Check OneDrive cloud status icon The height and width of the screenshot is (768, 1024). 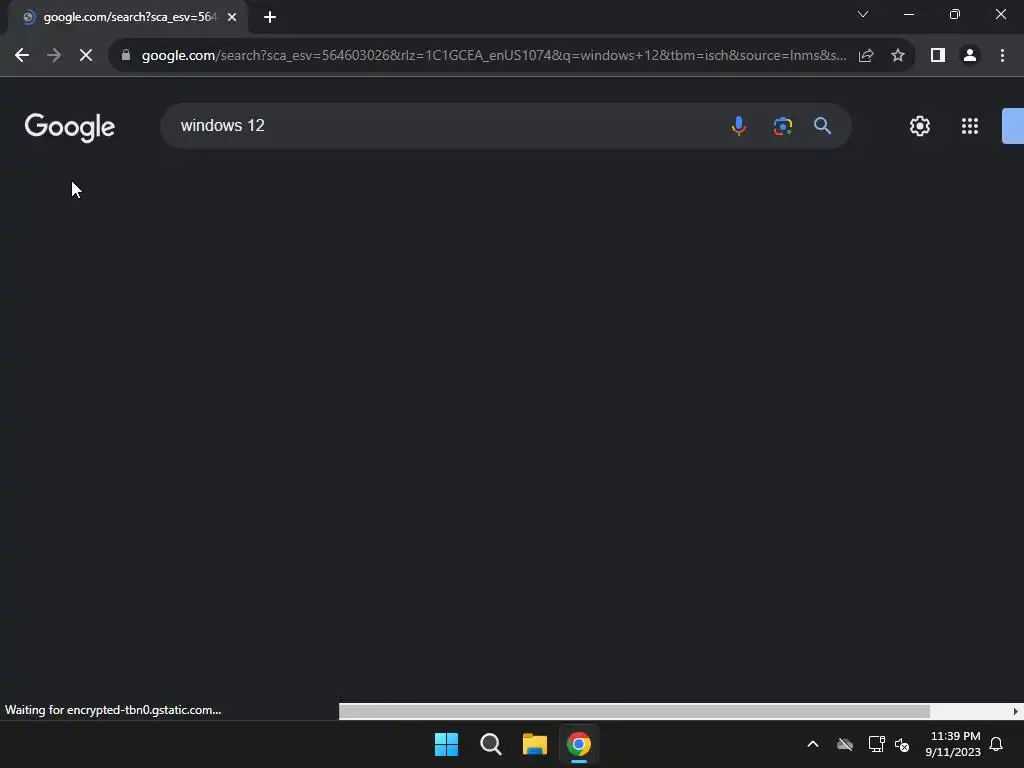[x=845, y=744]
